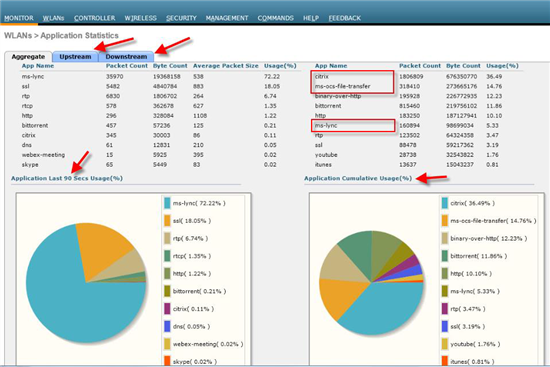Click the dns blue swatch in legend
This screenshot has height=367, width=550.
click(x=167, y=326)
